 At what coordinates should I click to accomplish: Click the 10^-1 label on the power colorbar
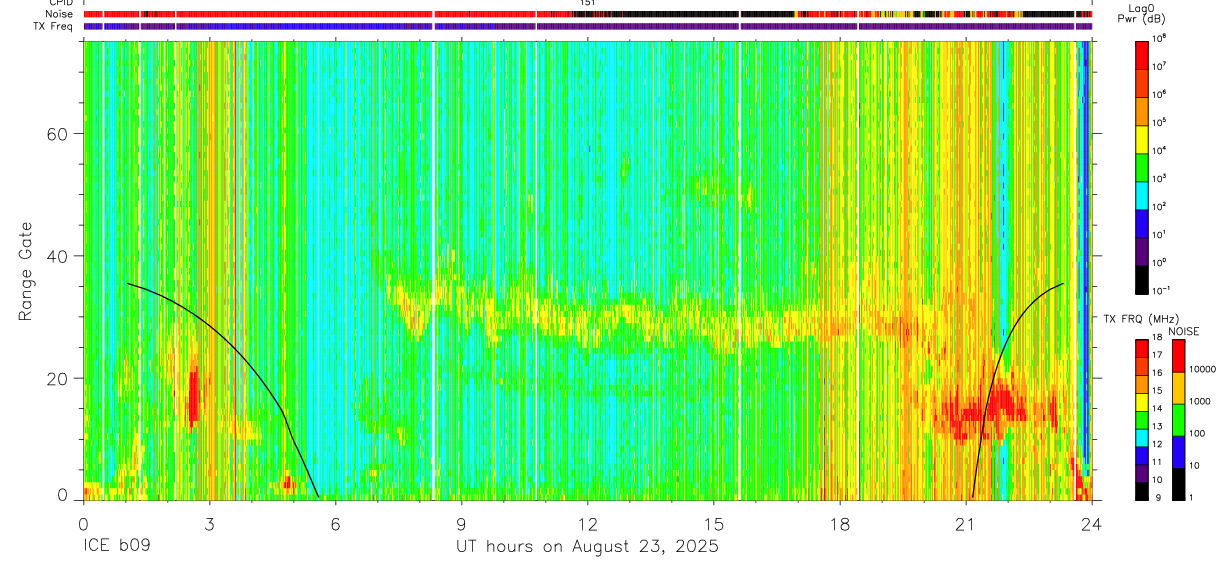(x=1161, y=290)
